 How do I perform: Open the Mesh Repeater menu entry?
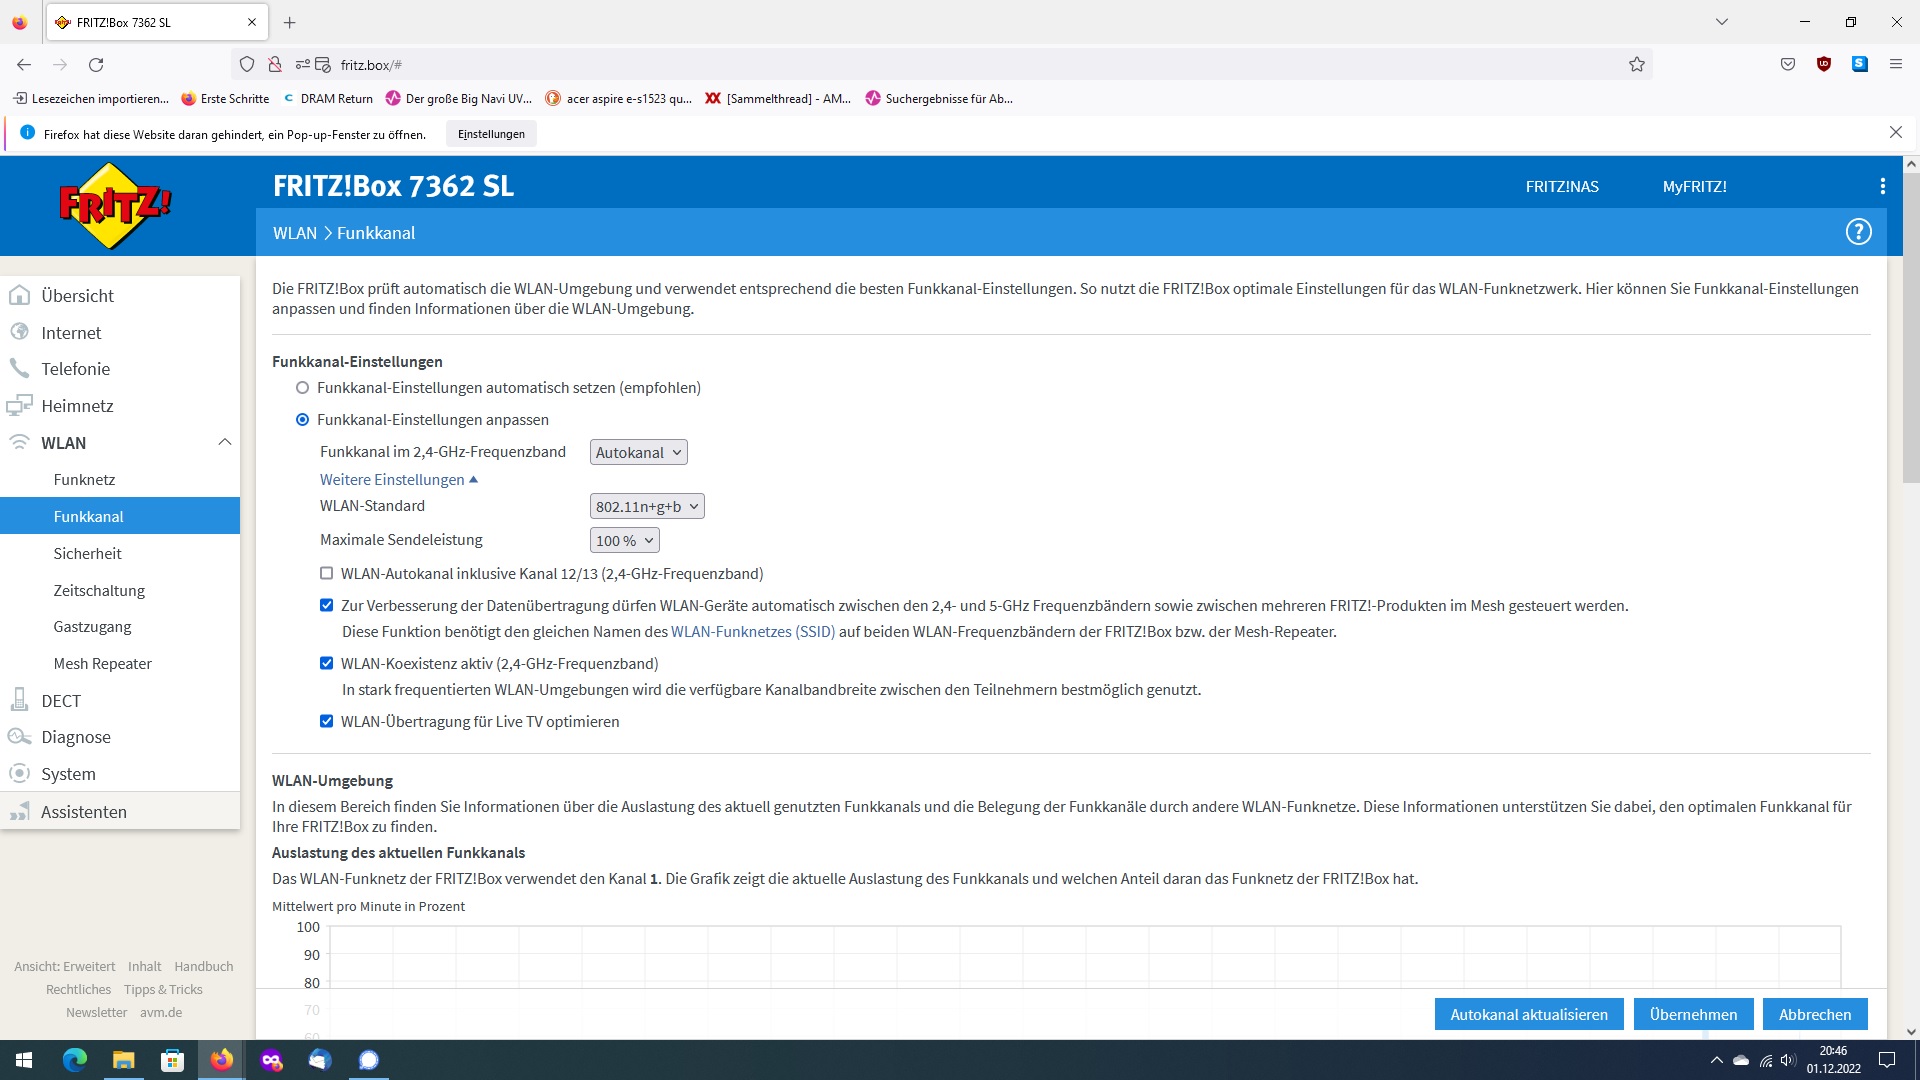102,664
